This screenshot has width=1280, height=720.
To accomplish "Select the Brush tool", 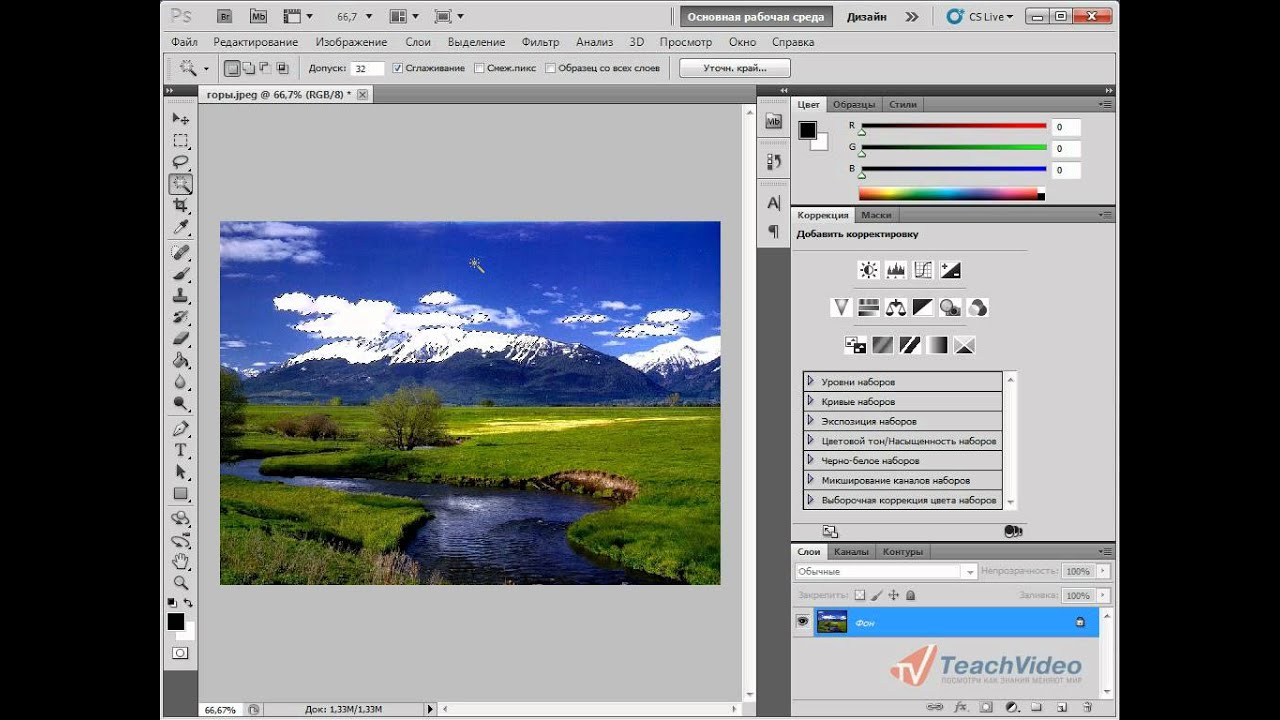I will point(181,273).
